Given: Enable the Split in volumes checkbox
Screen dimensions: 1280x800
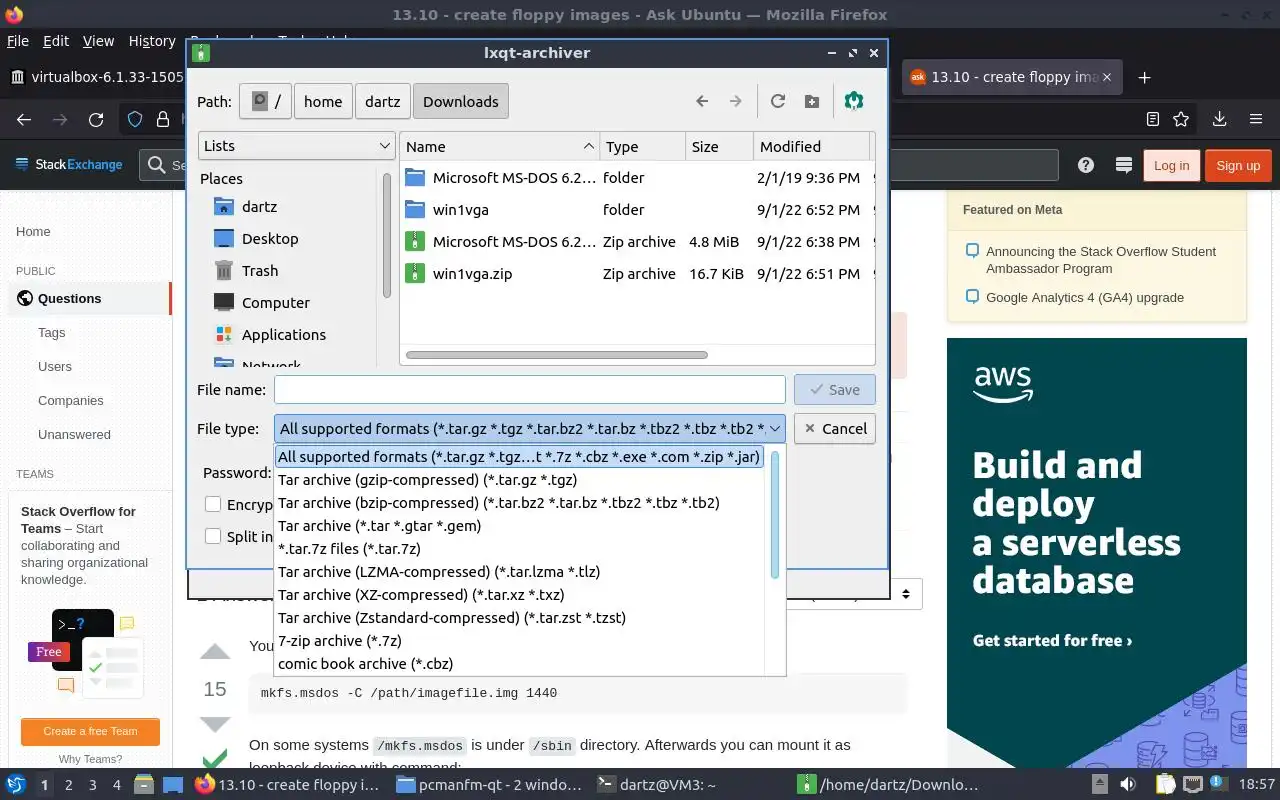Looking at the screenshot, I should (x=213, y=536).
